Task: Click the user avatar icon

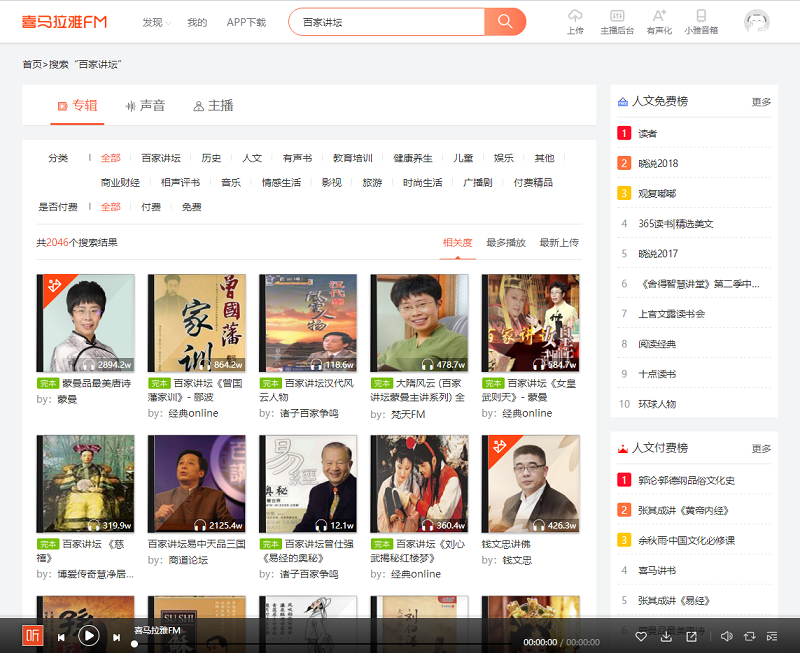Action: [x=757, y=21]
